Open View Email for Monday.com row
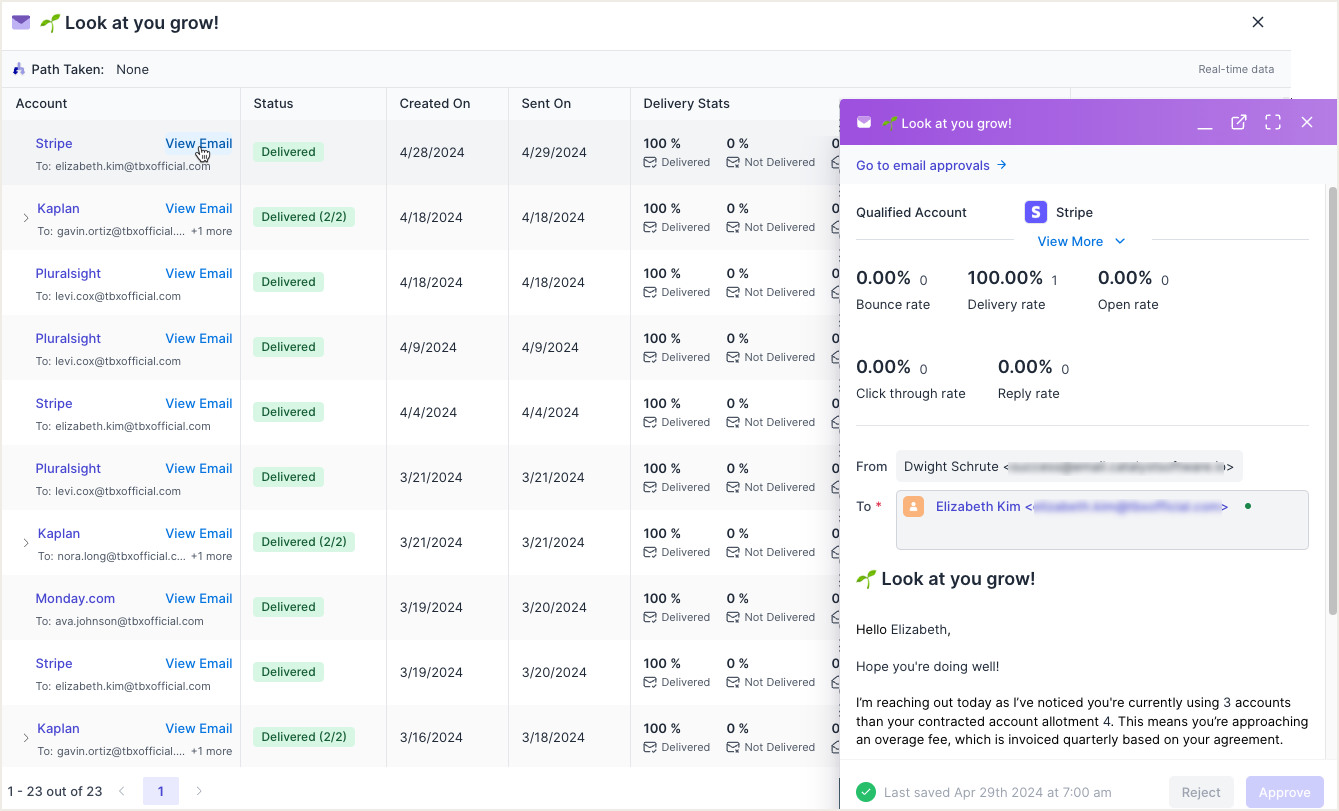Viewport: 1339px width, 811px height. [x=198, y=599]
